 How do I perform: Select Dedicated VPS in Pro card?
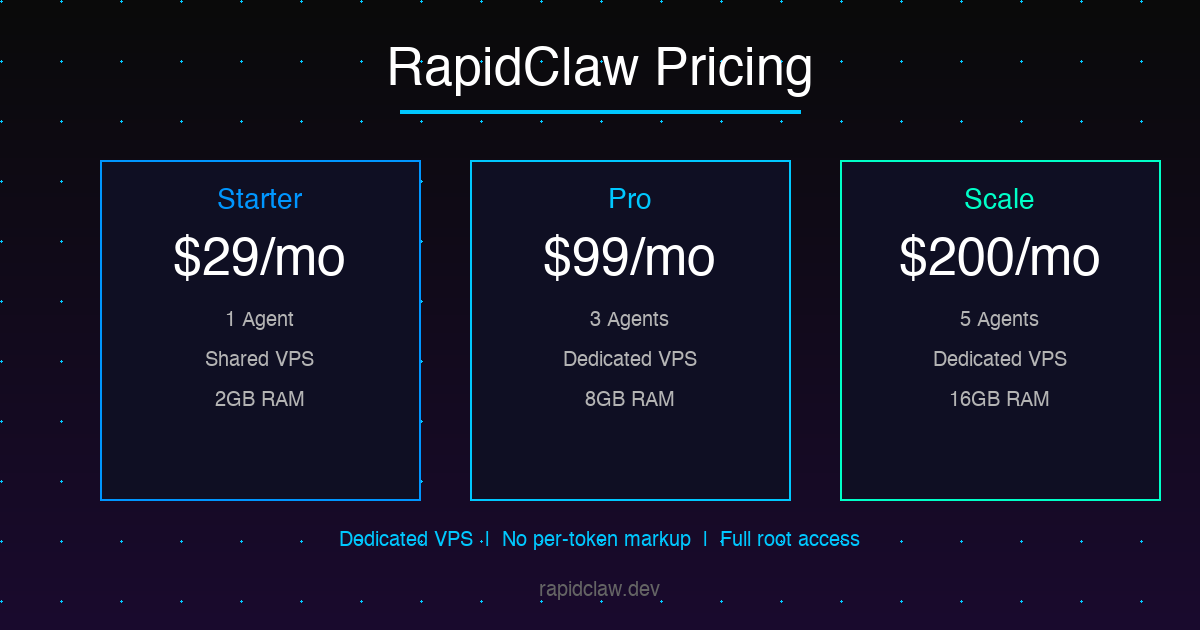[630, 359]
